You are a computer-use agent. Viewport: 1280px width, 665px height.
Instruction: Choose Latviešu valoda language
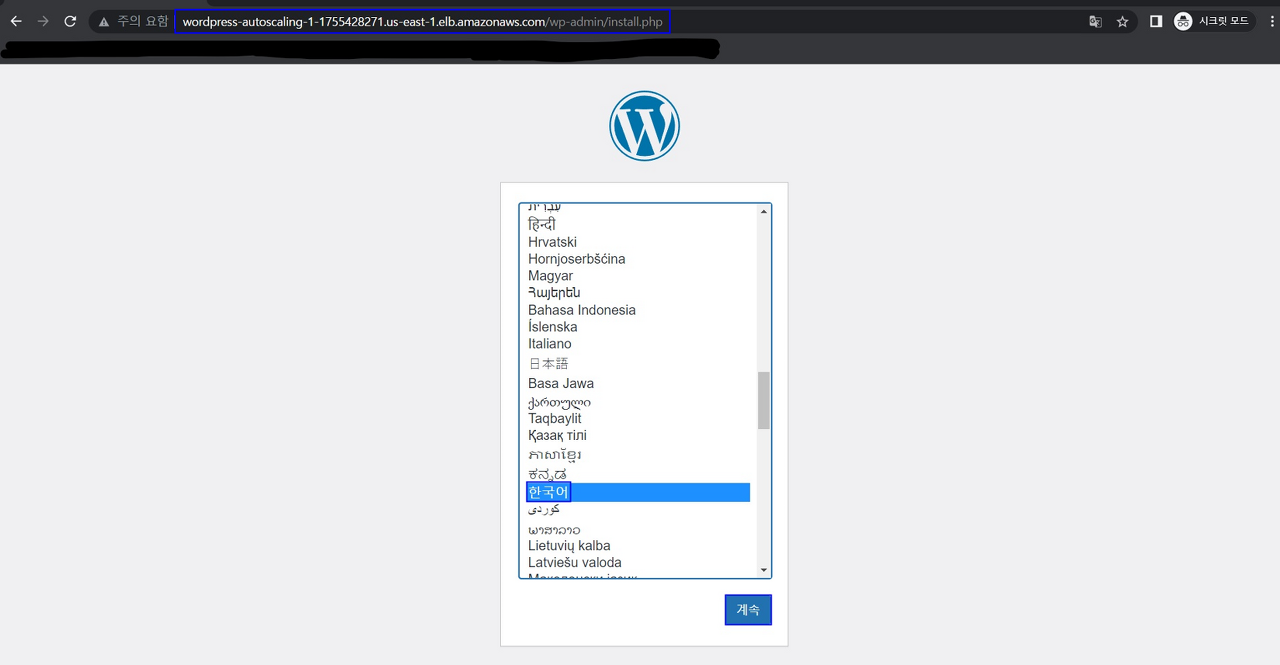tap(575, 563)
